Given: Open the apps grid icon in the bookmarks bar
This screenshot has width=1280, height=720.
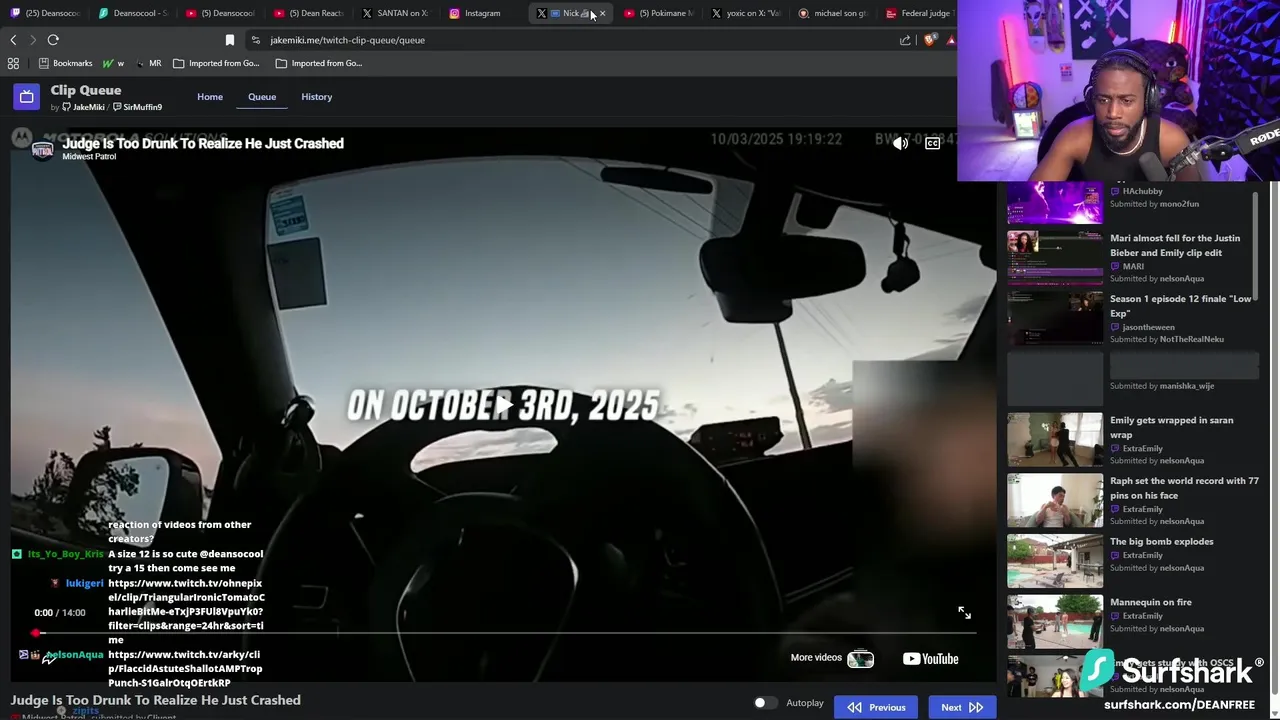Looking at the screenshot, I should (13, 63).
